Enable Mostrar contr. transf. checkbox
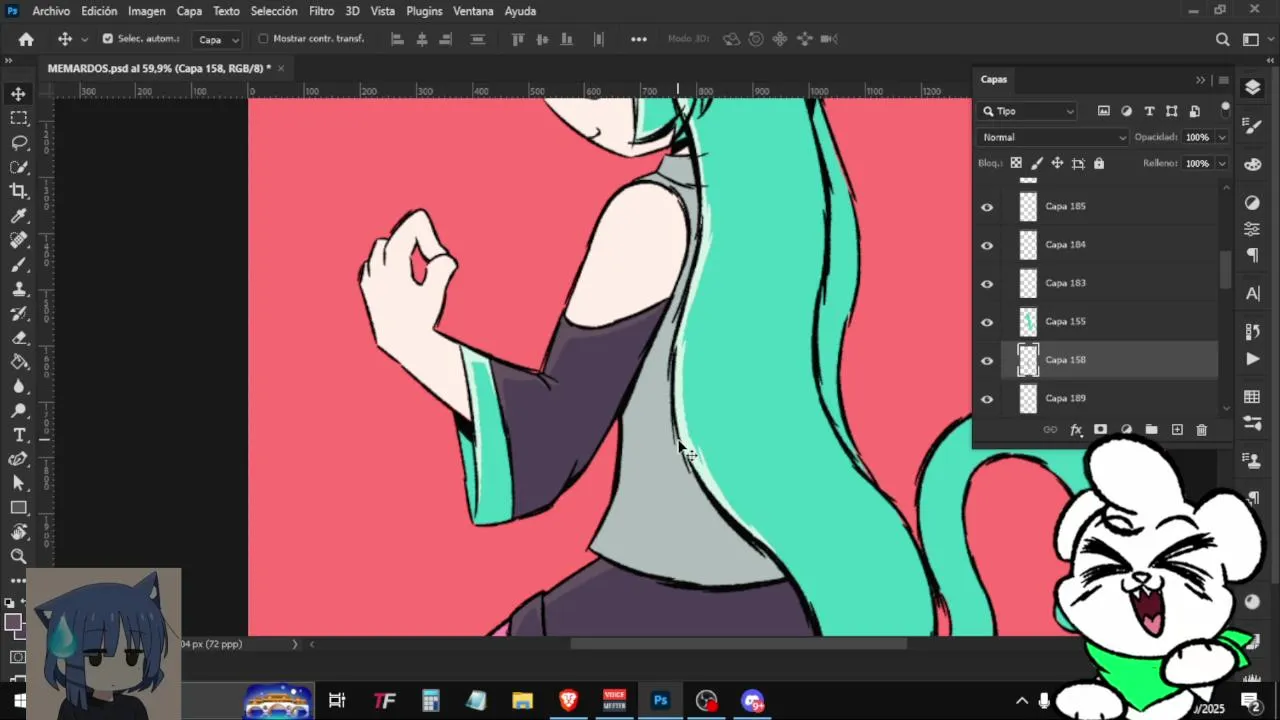Image resolution: width=1280 pixels, height=720 pixels. click(264, 39)
